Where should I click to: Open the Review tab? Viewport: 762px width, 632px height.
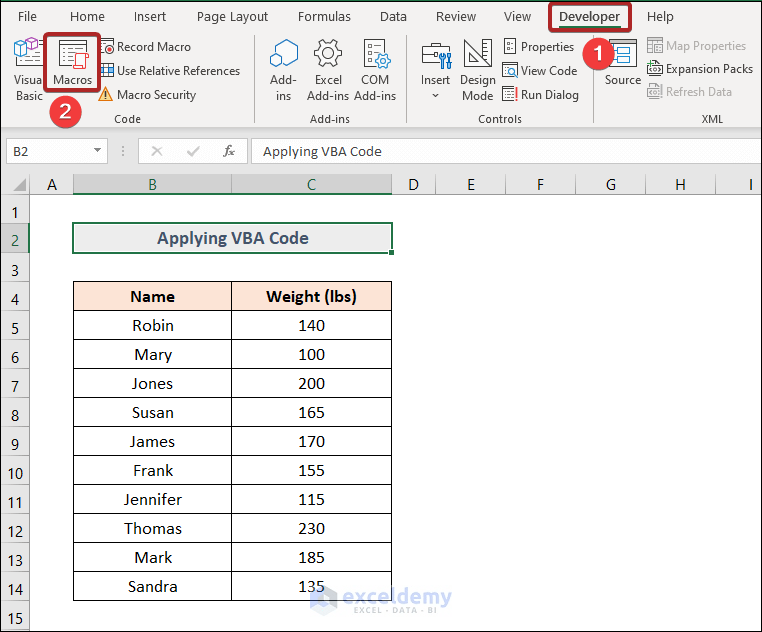click(x=456, y=17)
